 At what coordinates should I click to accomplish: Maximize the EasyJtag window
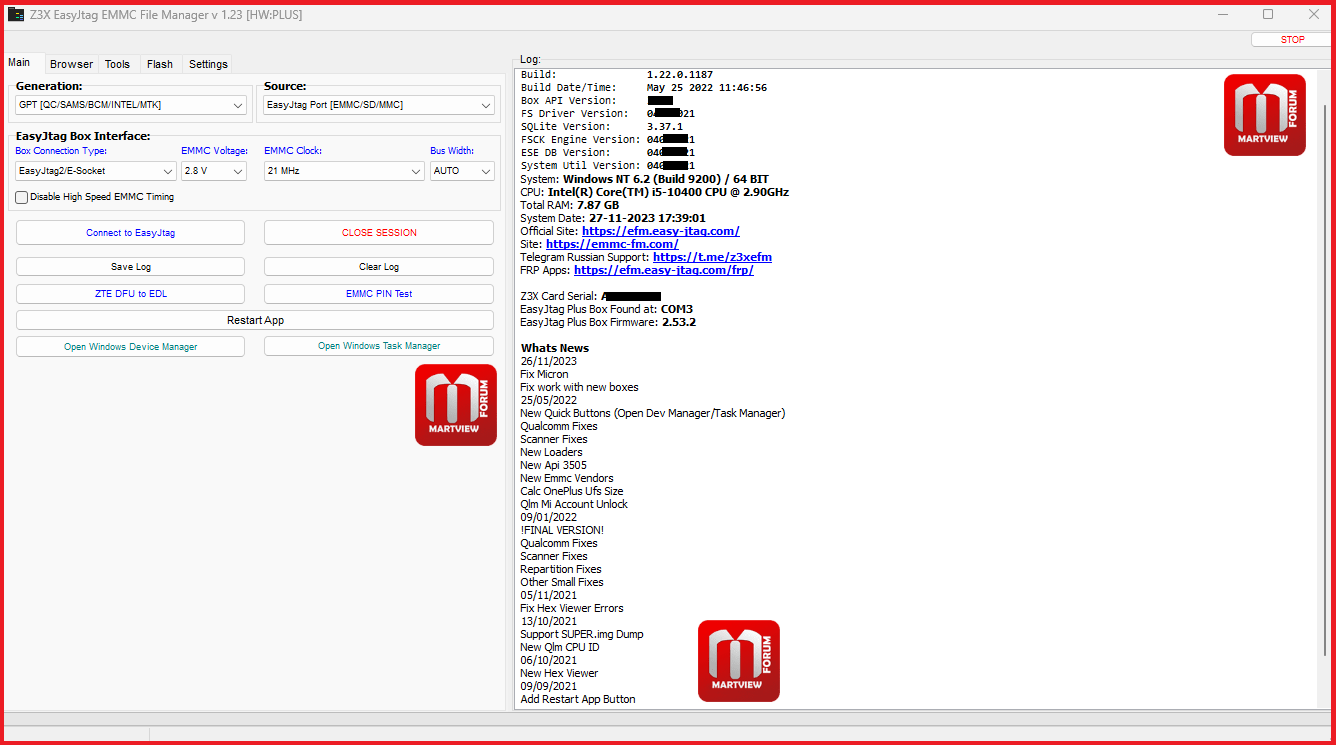(1268, 14)
